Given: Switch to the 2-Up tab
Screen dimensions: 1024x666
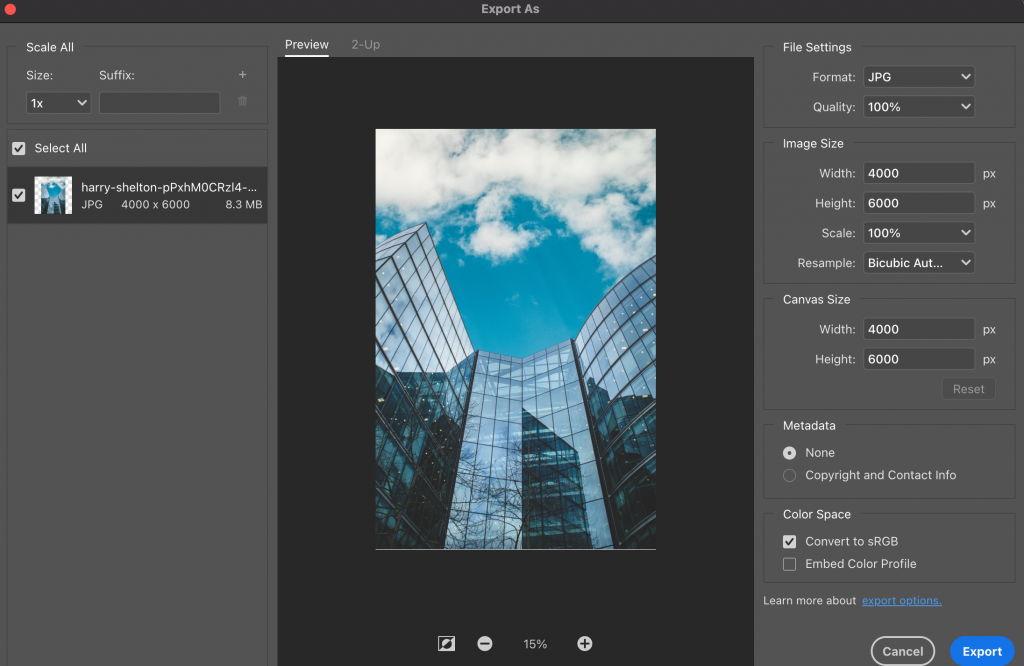Looking at the screenshot, I should [x=366, y=45].
